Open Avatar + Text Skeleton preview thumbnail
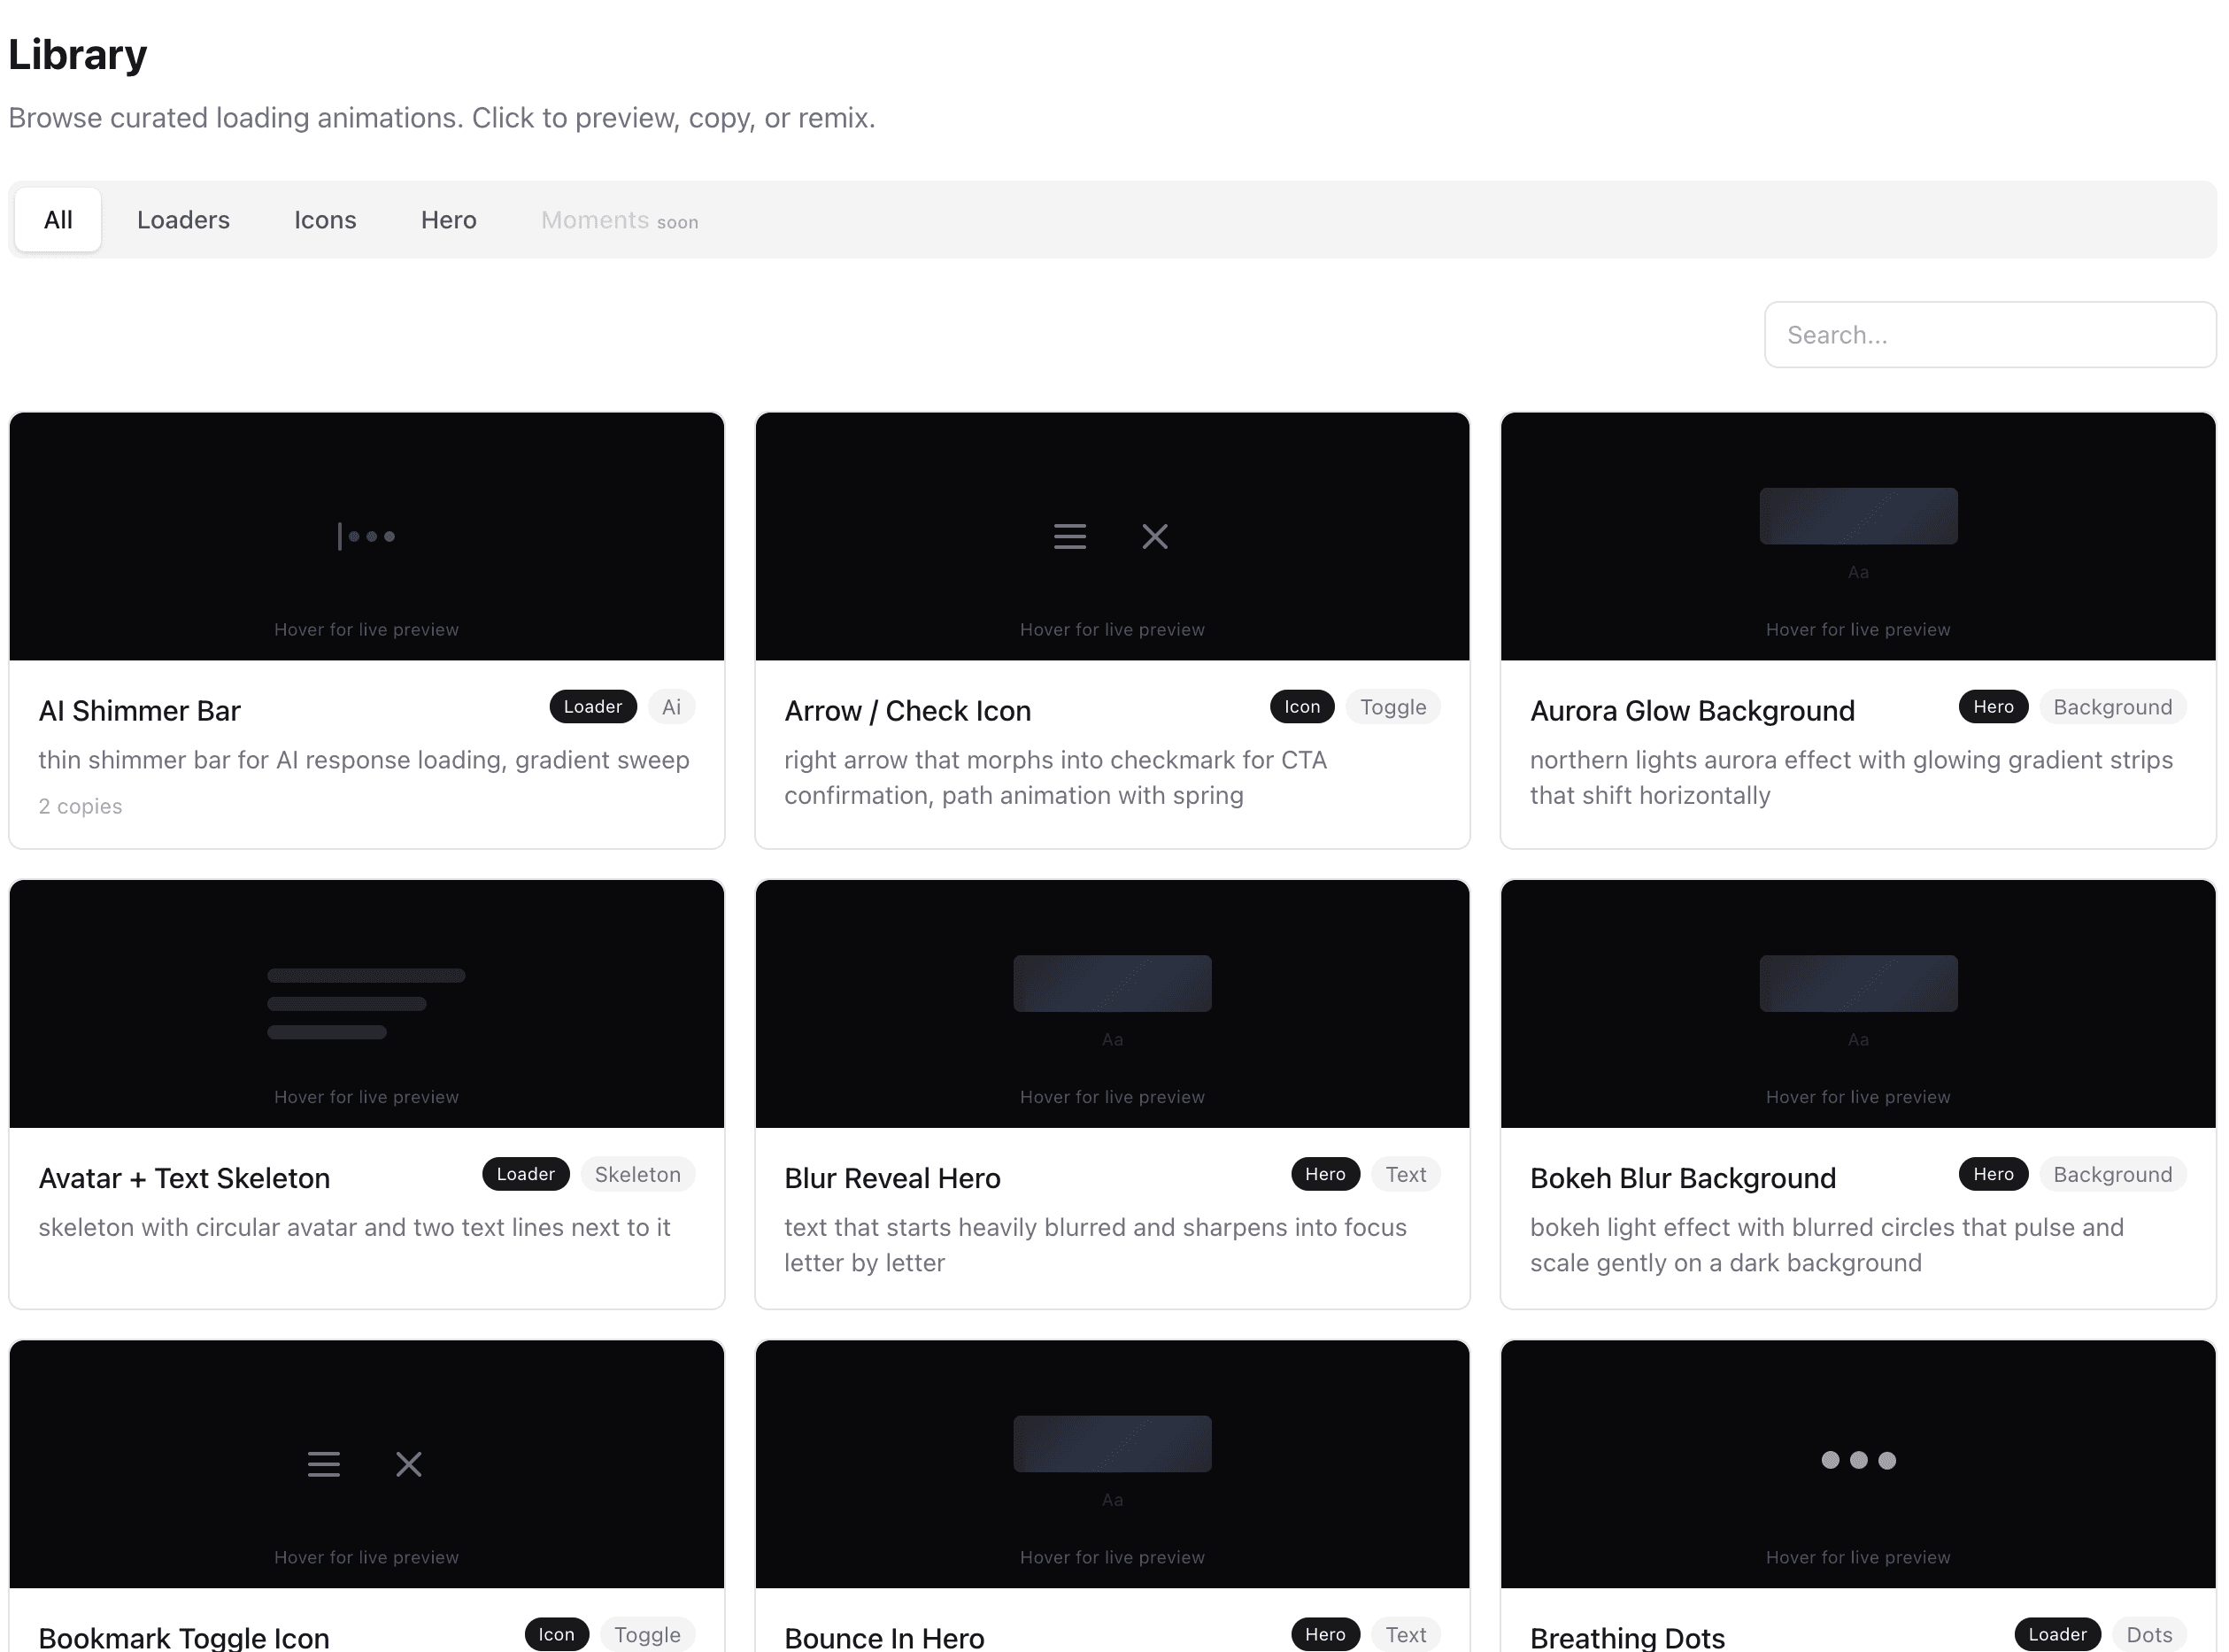2229x1652 pixels. 366,1003
